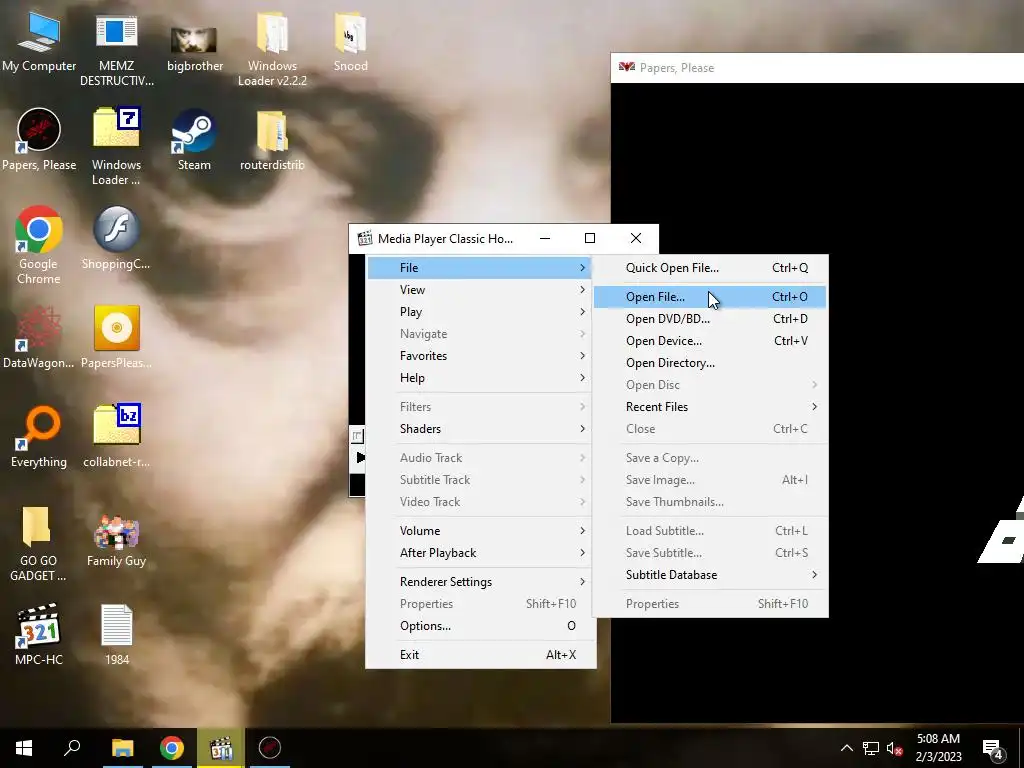Select the routerdistrib folder
The image size is (1024, 768).
[x=272, y=140]
